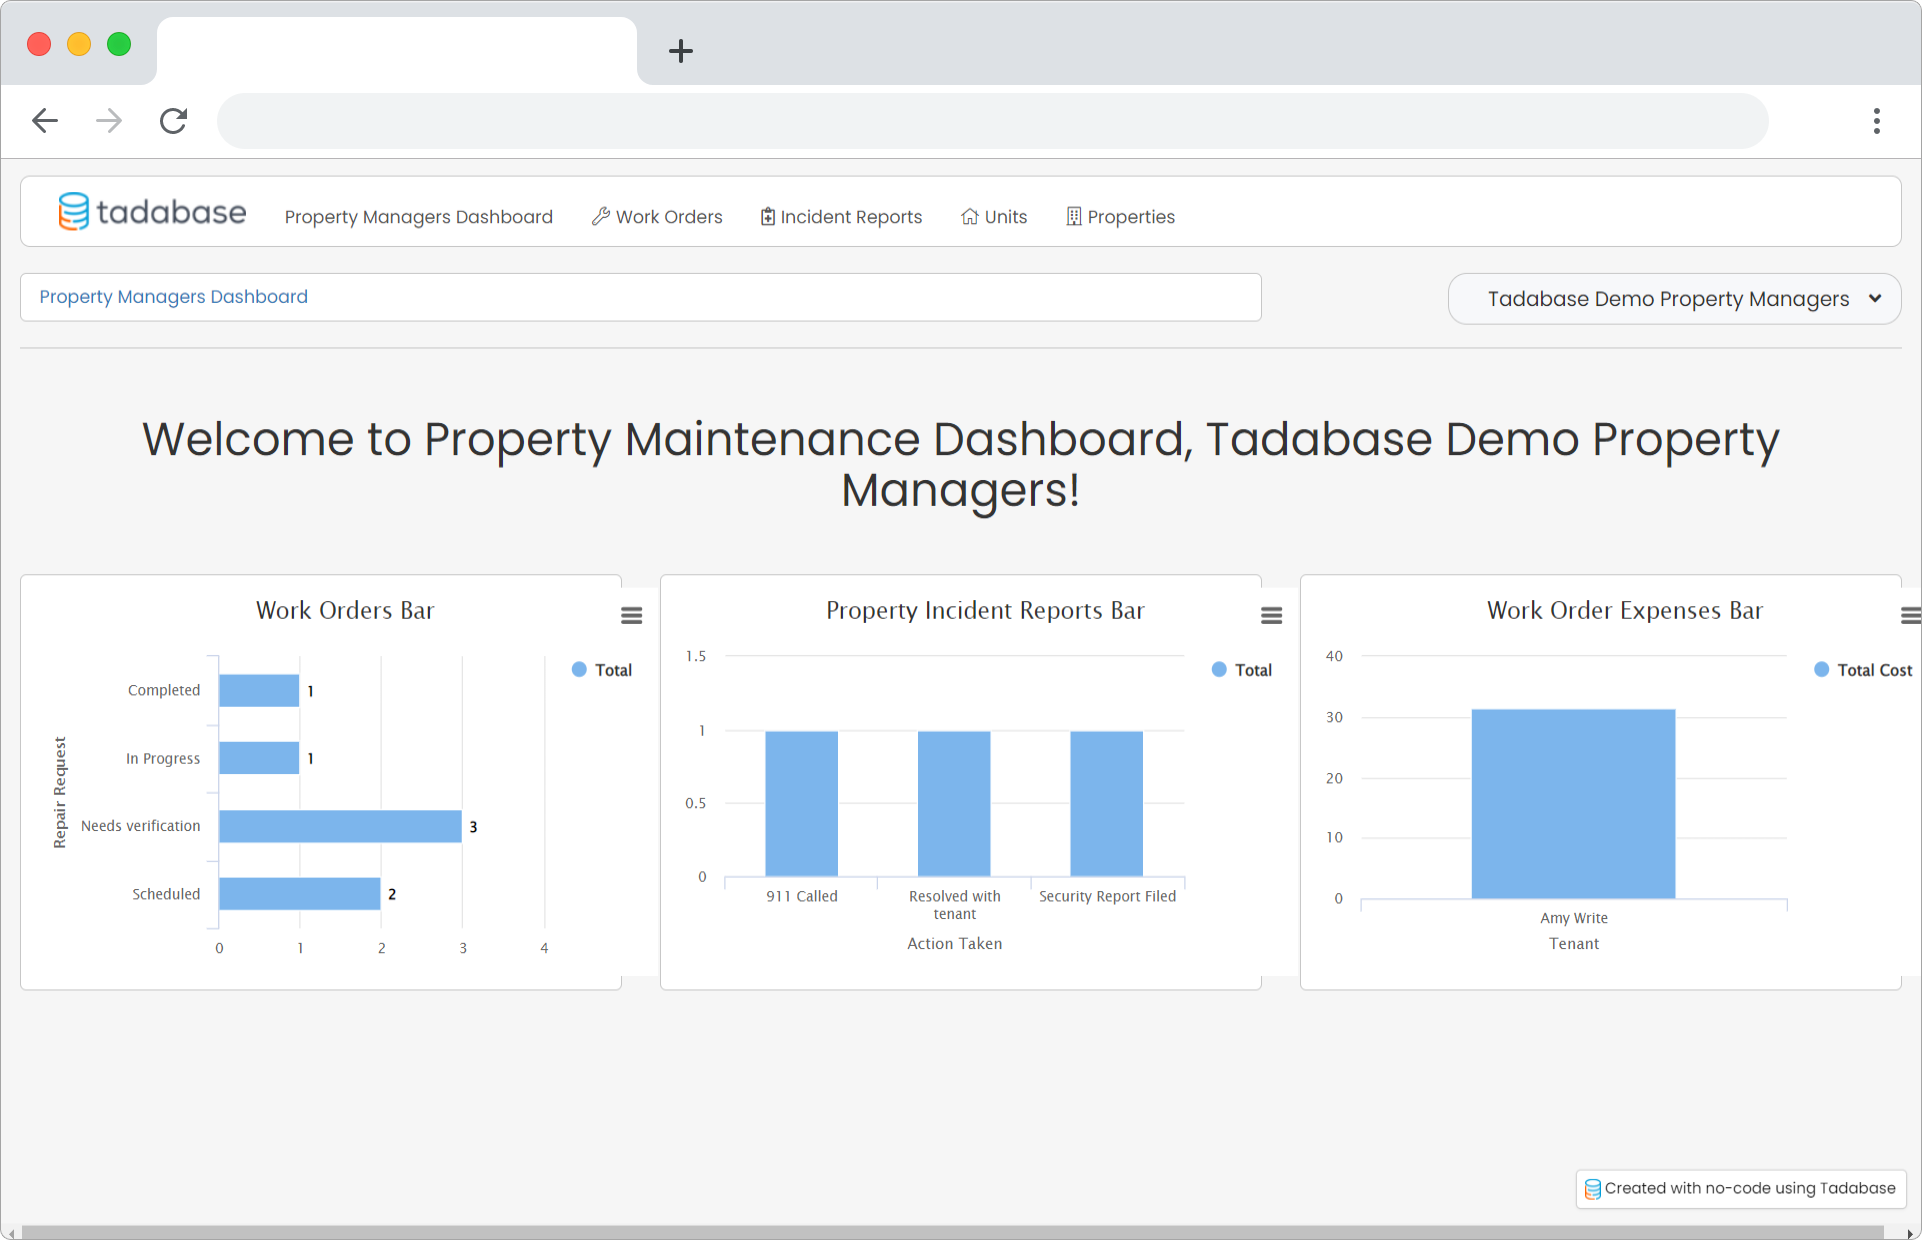The height and width of the screenshot is (1240, 1922).
Task: Toggle Total legend in Work Orders chart
Action: pyautogui.click(x=602, y=670)
